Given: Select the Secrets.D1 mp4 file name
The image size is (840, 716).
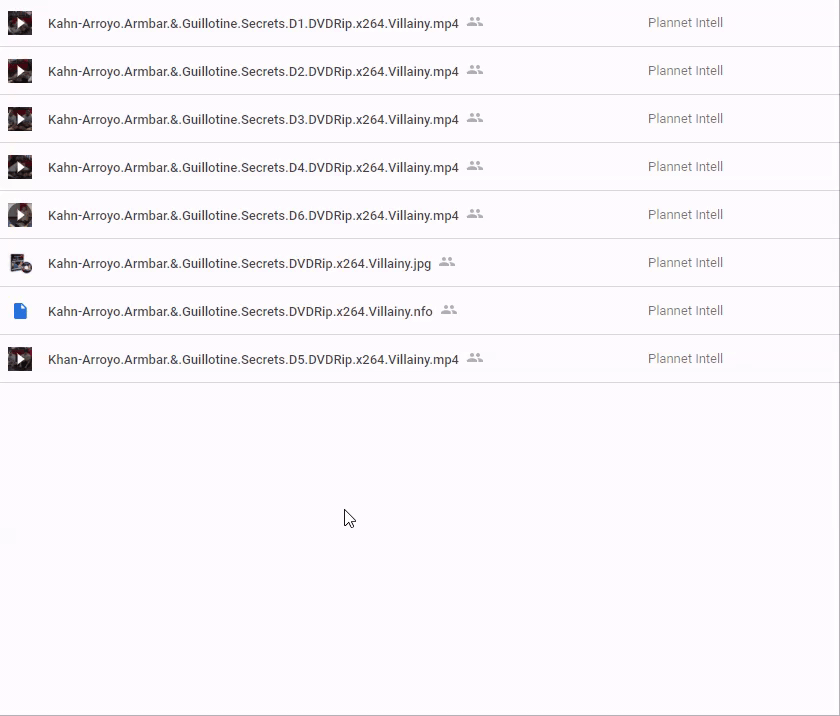Looking at the screenshot, I should [x=253, y=23].
